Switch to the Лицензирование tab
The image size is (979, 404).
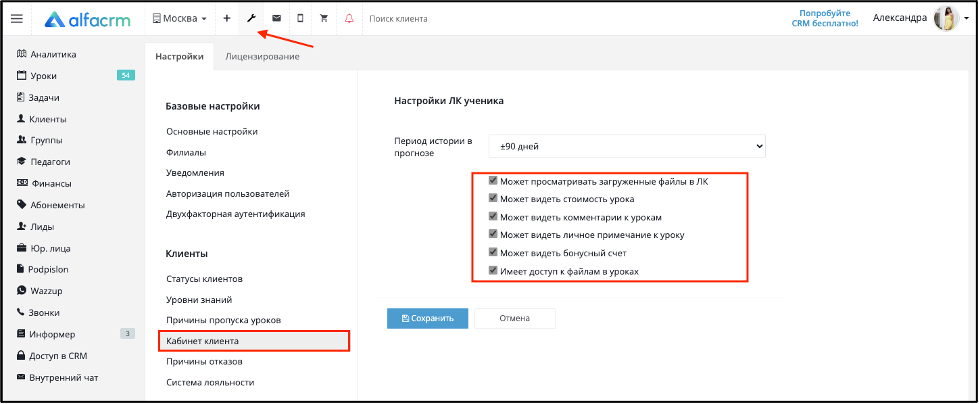click(x=262, y=57)
